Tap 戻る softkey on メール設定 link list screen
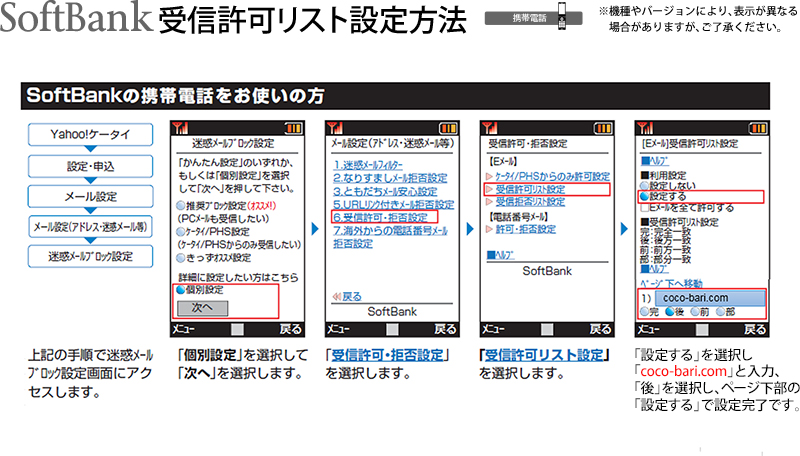 pos(445,330)
